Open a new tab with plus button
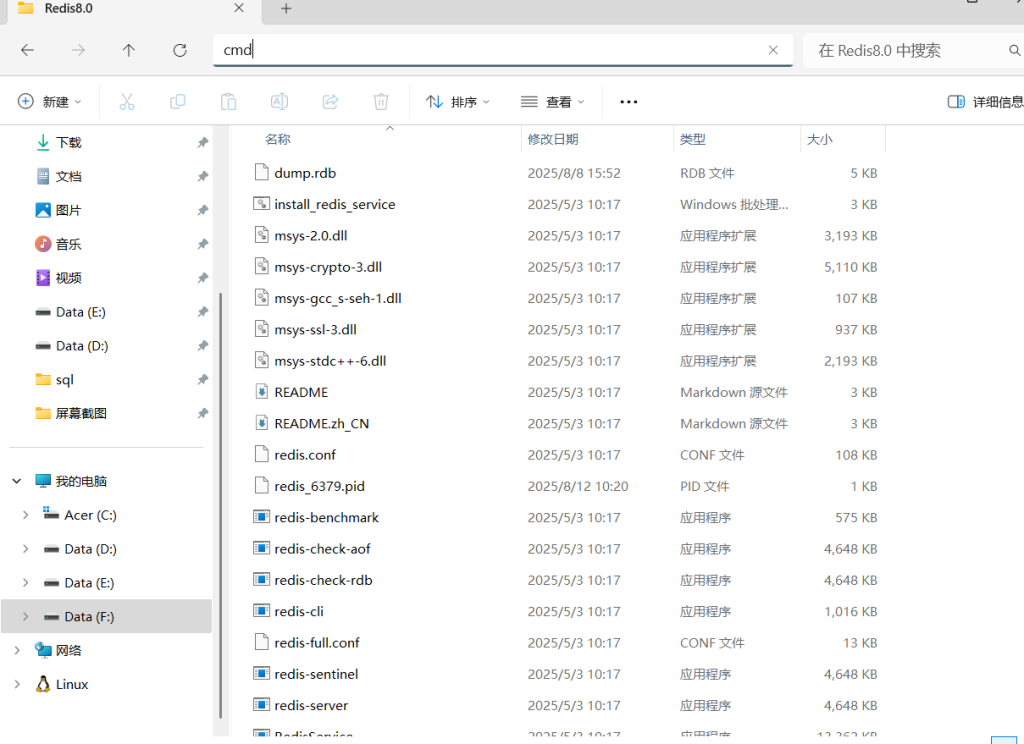The image size is (1024, 744). [286, 9]
